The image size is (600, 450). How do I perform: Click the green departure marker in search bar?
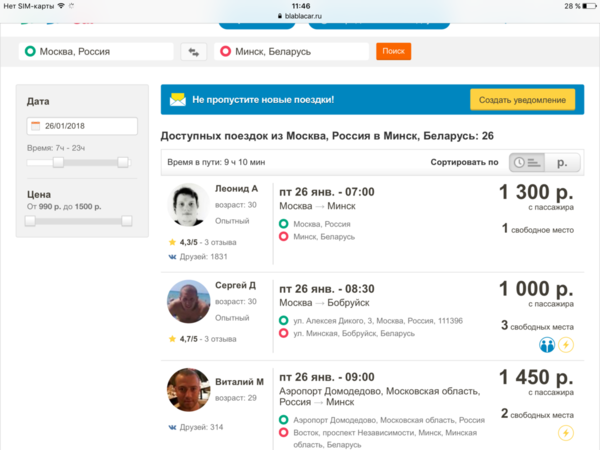tap(30, 51)
